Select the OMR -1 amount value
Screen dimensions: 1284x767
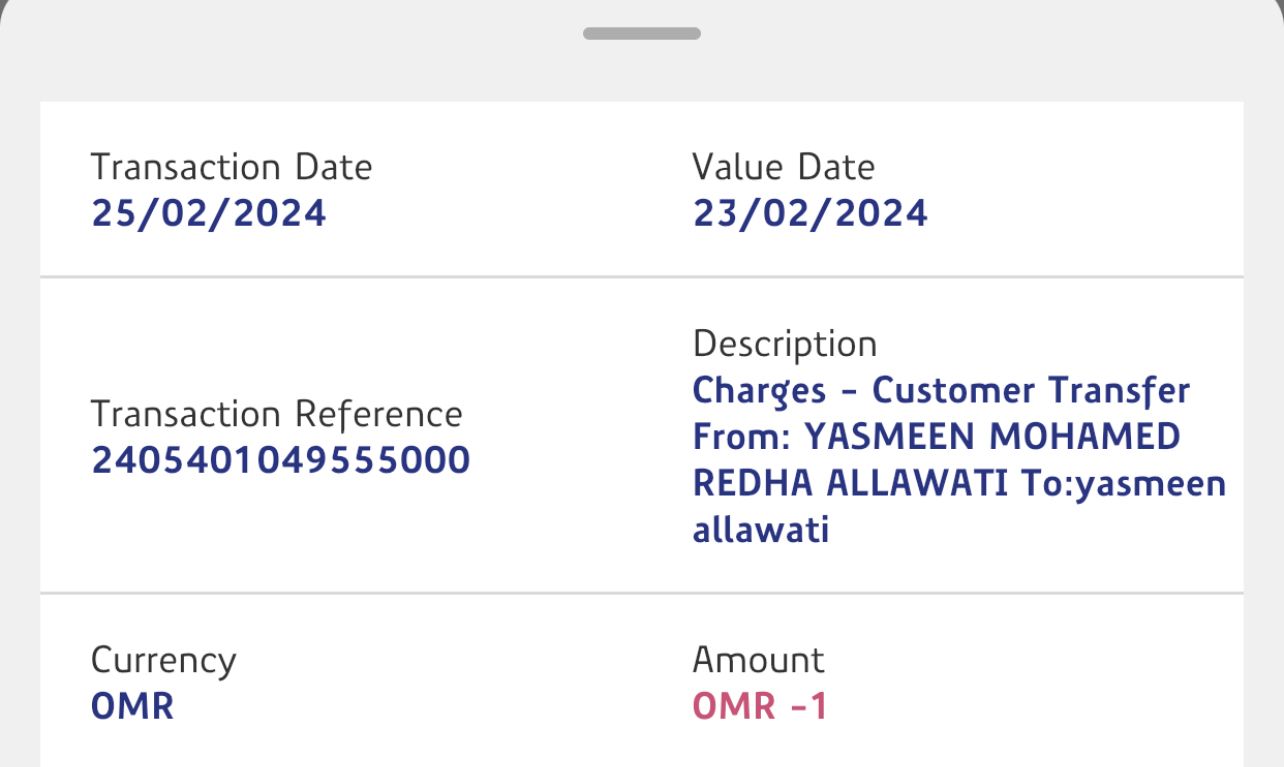[760, 706]
